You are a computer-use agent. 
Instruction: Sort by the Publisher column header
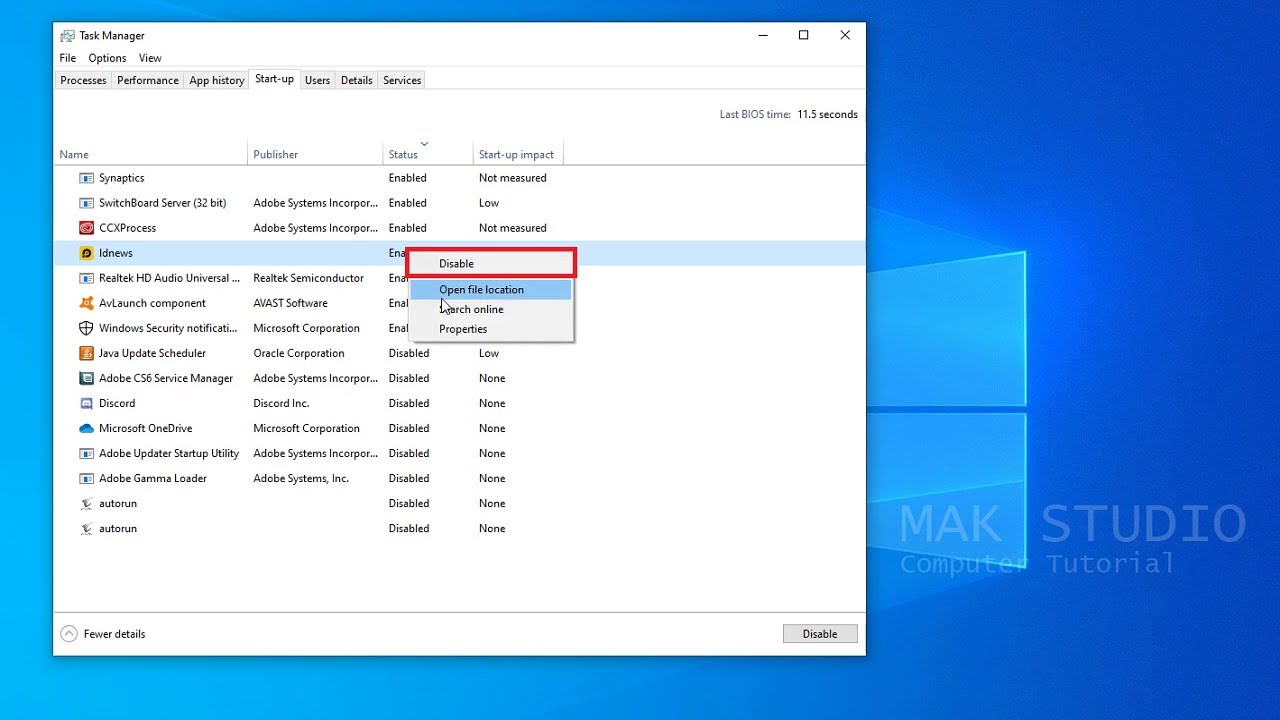tap(315, 154)
